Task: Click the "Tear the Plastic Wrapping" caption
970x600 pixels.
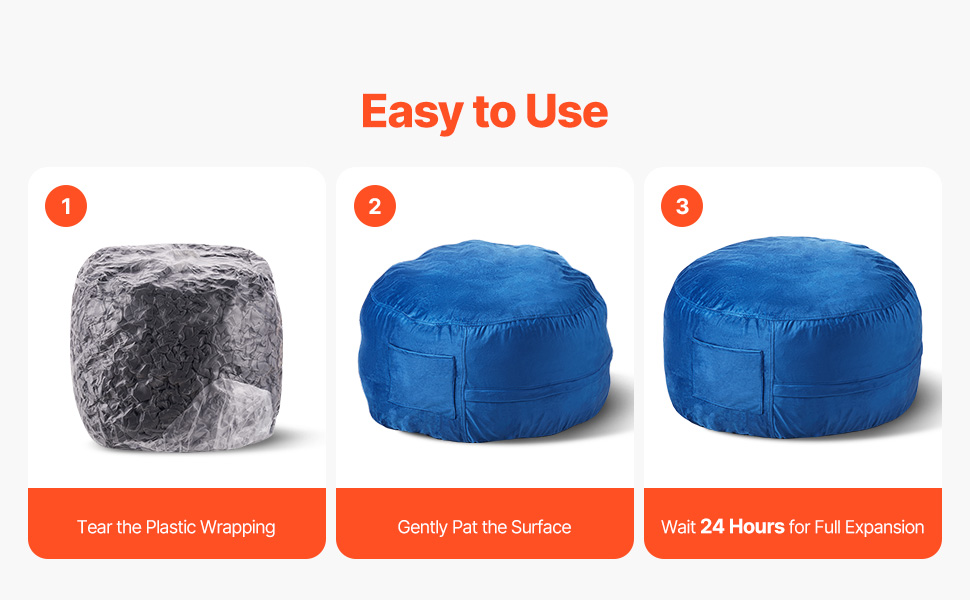Action: pyautogui.click(x=176, y=527)
